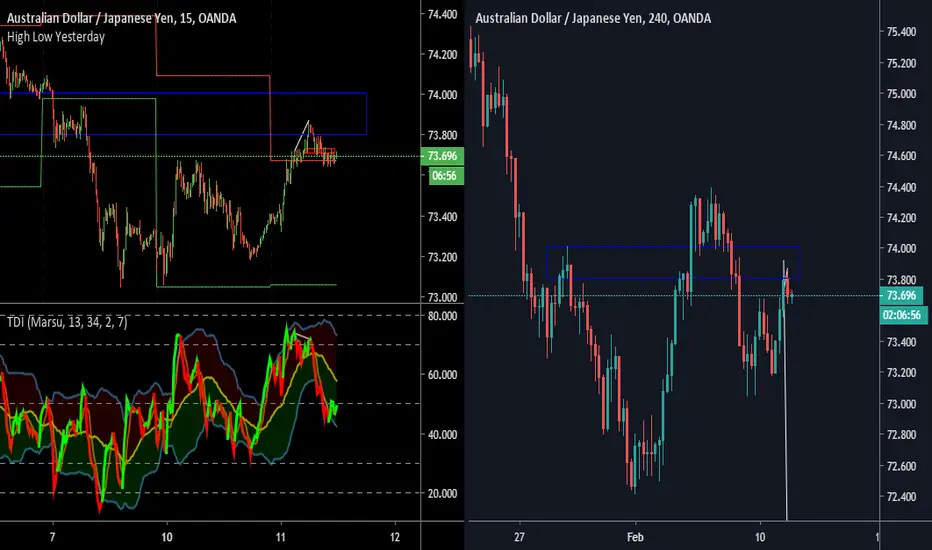
Task: Select the blue rectangle zone on the 240-minute chart
Action: pos(673,262)
